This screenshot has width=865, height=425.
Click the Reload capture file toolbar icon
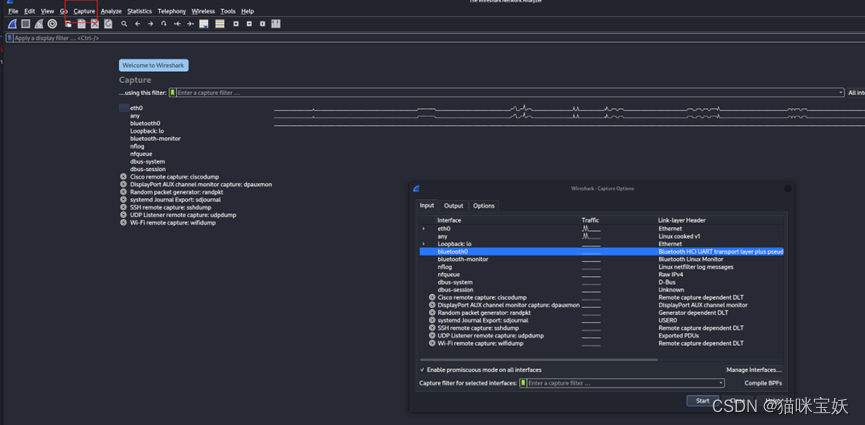click(x=108, y=24)
